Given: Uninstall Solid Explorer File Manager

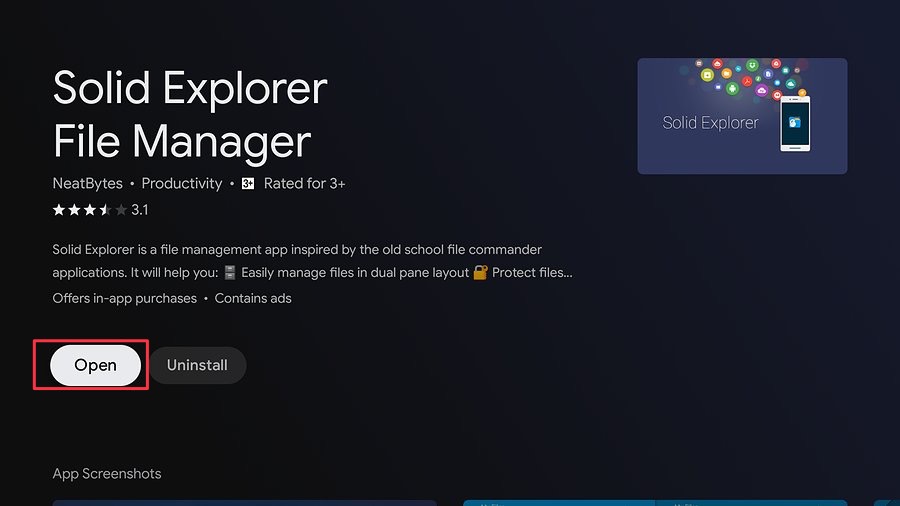Looking at the screenshot, I should pos(197,365).
